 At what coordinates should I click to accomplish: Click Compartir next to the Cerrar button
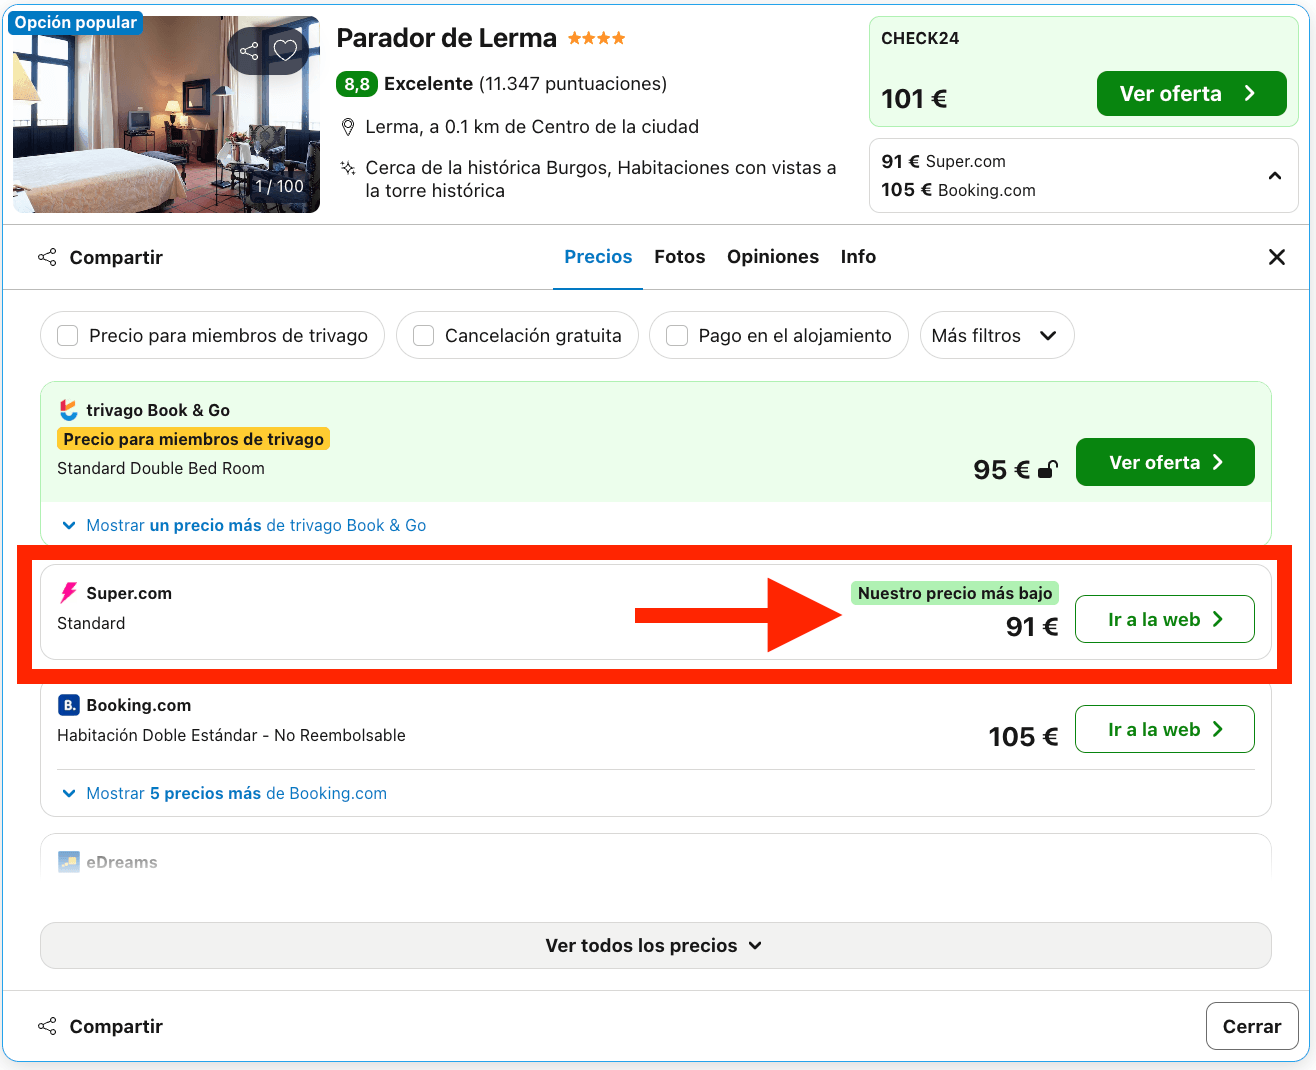tap(100, 1027)
